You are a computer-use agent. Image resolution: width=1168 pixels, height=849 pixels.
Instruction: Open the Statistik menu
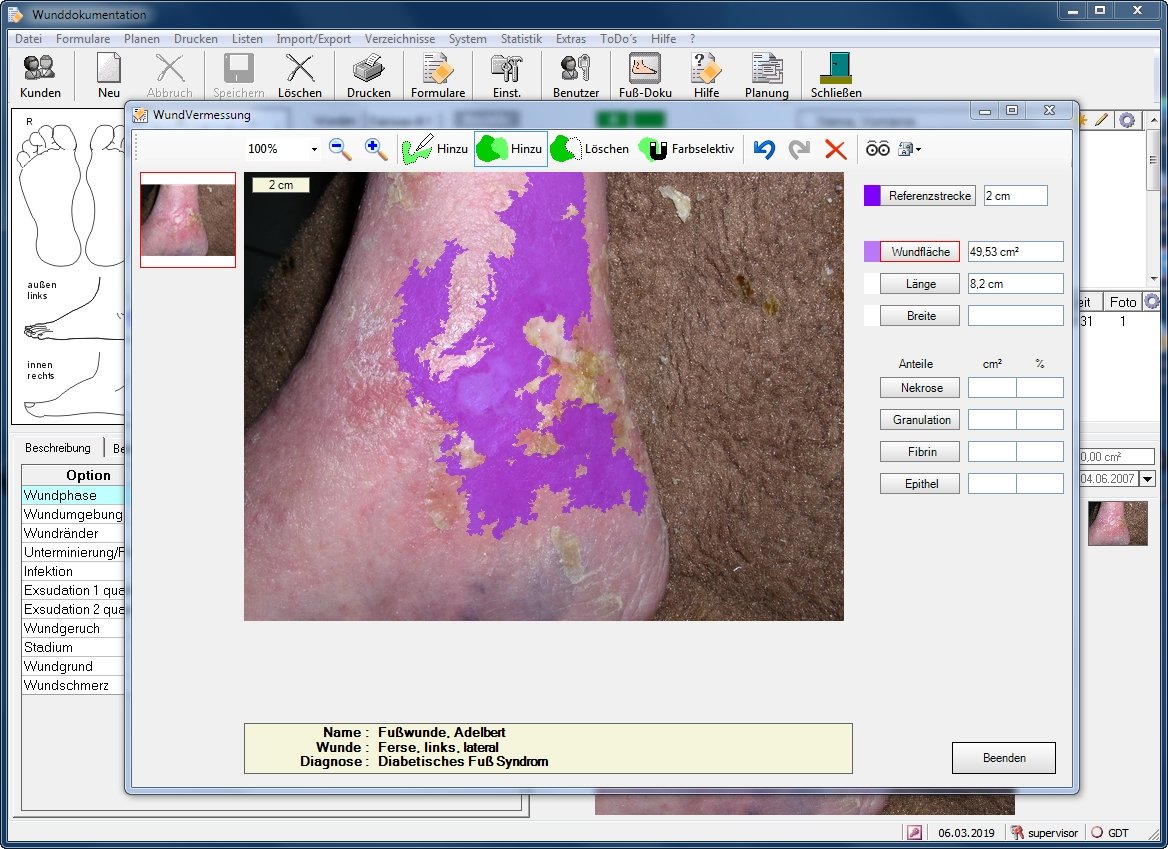pyautogui.click(x=521, y=39)
